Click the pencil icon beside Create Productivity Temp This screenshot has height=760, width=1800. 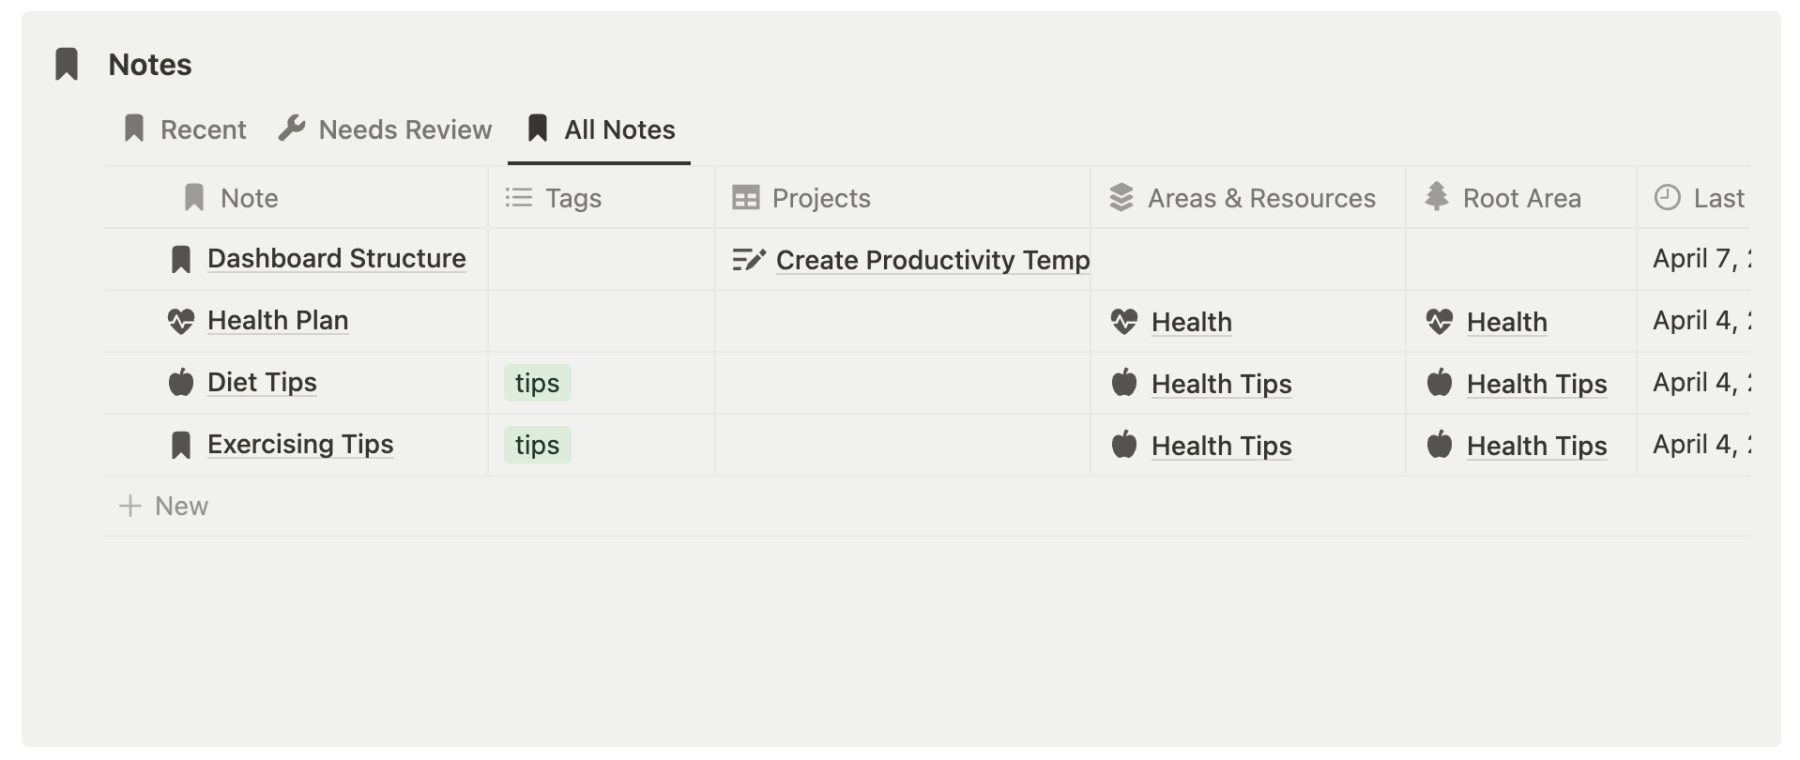coord(748,260)
